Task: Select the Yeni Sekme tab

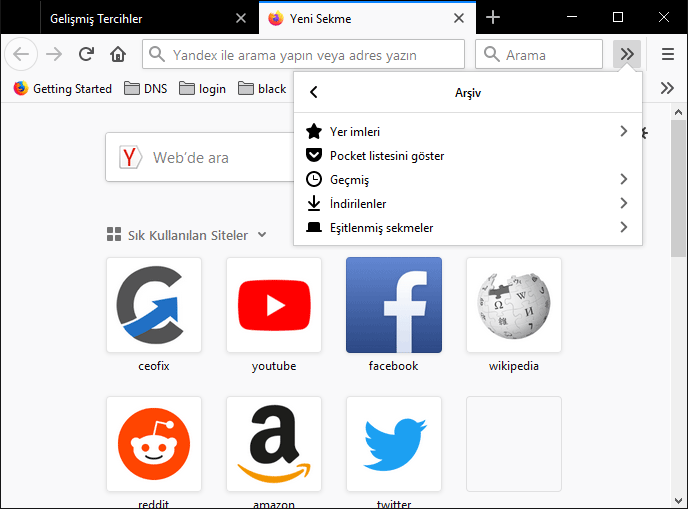Action: 367,18
